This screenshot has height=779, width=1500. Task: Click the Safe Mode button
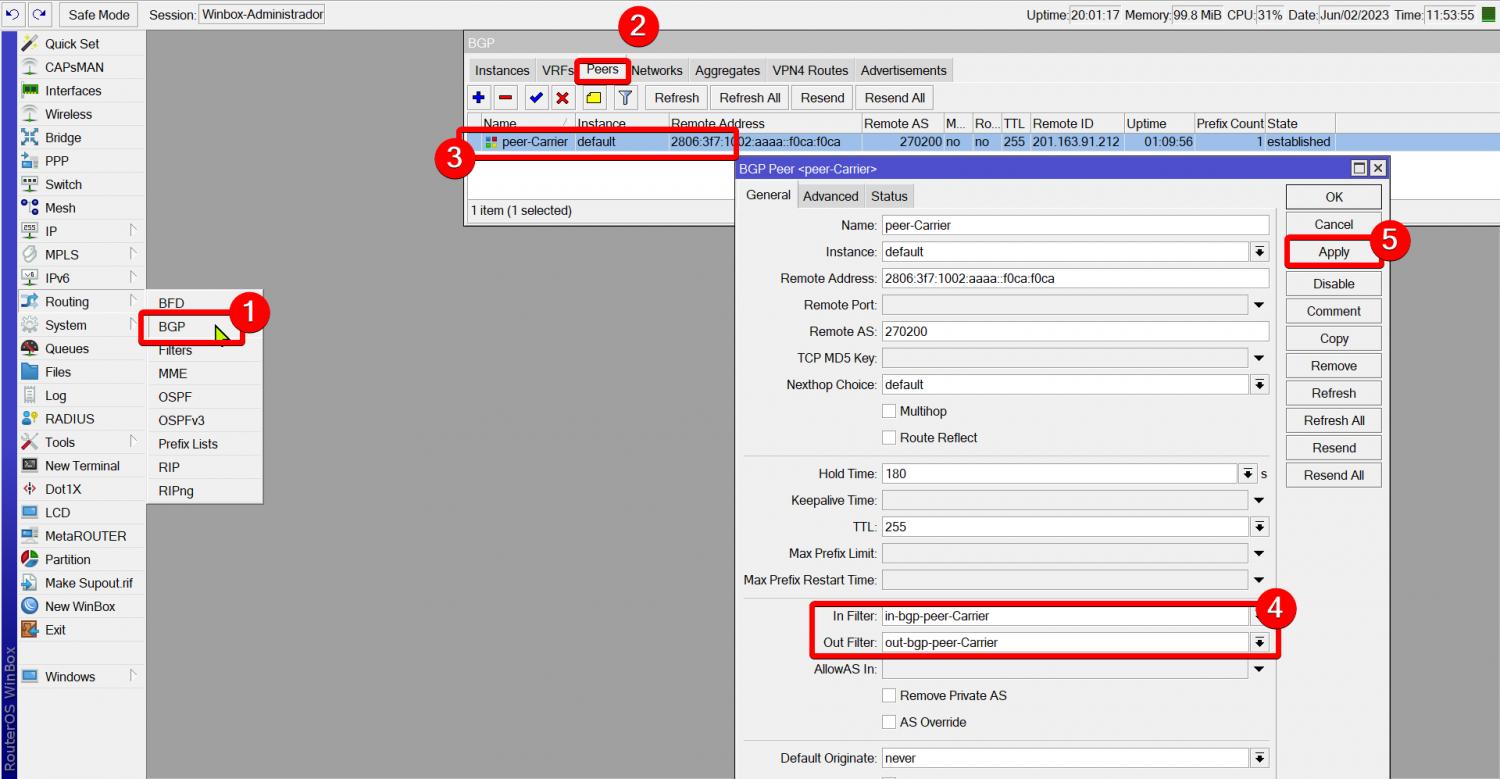(99, 15)
